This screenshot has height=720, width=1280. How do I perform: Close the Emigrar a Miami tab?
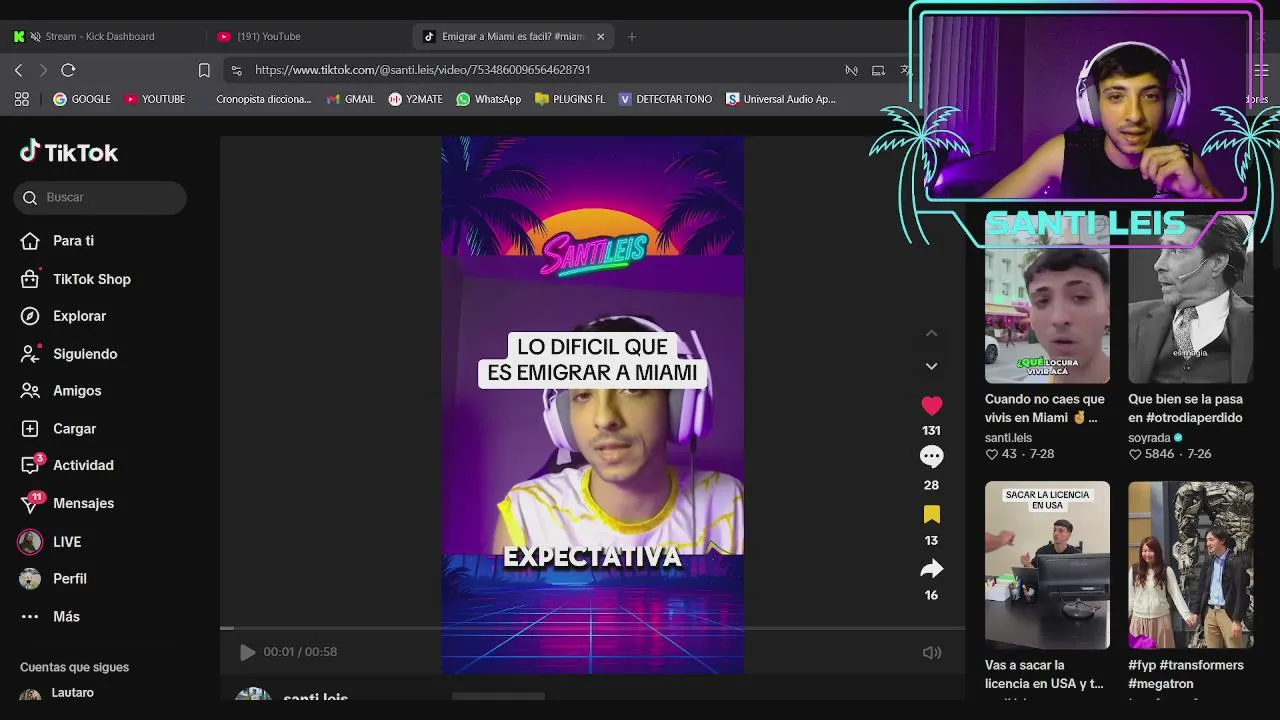click(x=600, y=37)
